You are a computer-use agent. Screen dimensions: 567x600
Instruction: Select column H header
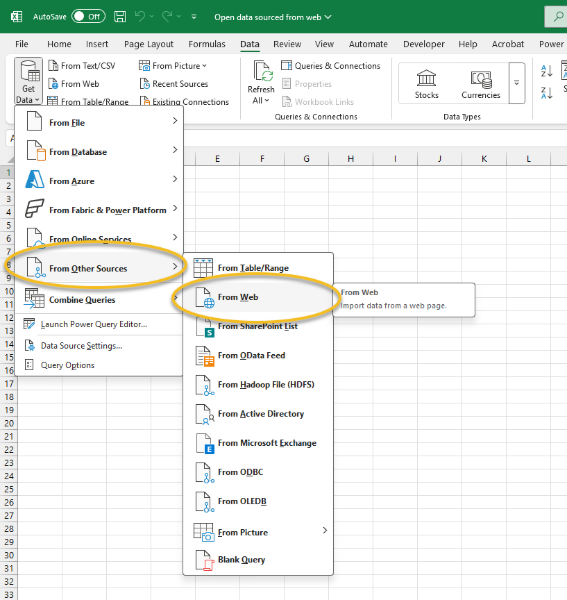(350, 159)
